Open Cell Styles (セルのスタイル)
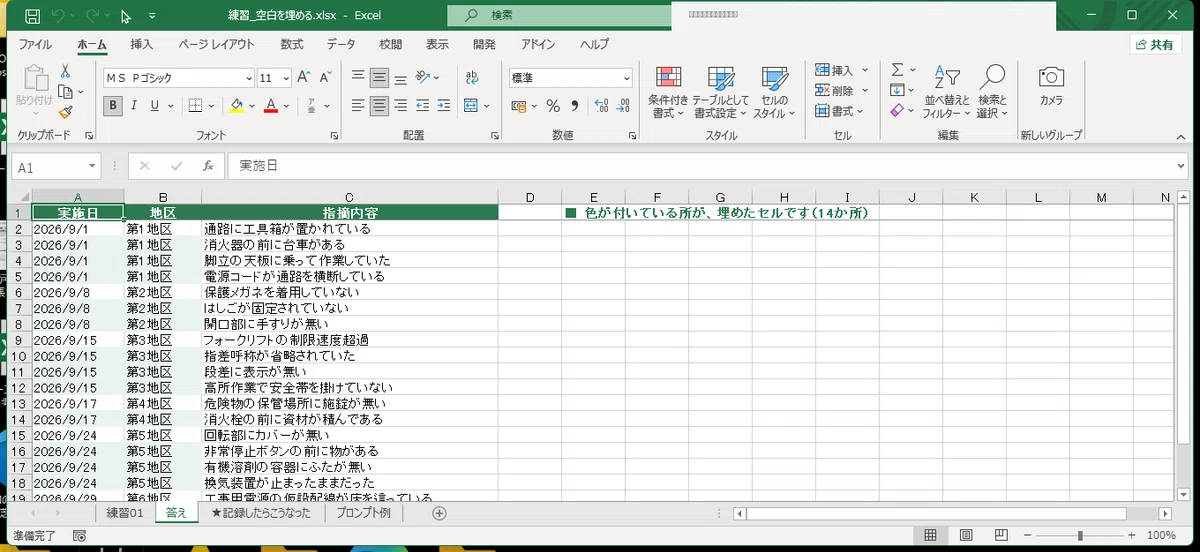The width and height of the screenshot is (1200, 552). [774, 93]
